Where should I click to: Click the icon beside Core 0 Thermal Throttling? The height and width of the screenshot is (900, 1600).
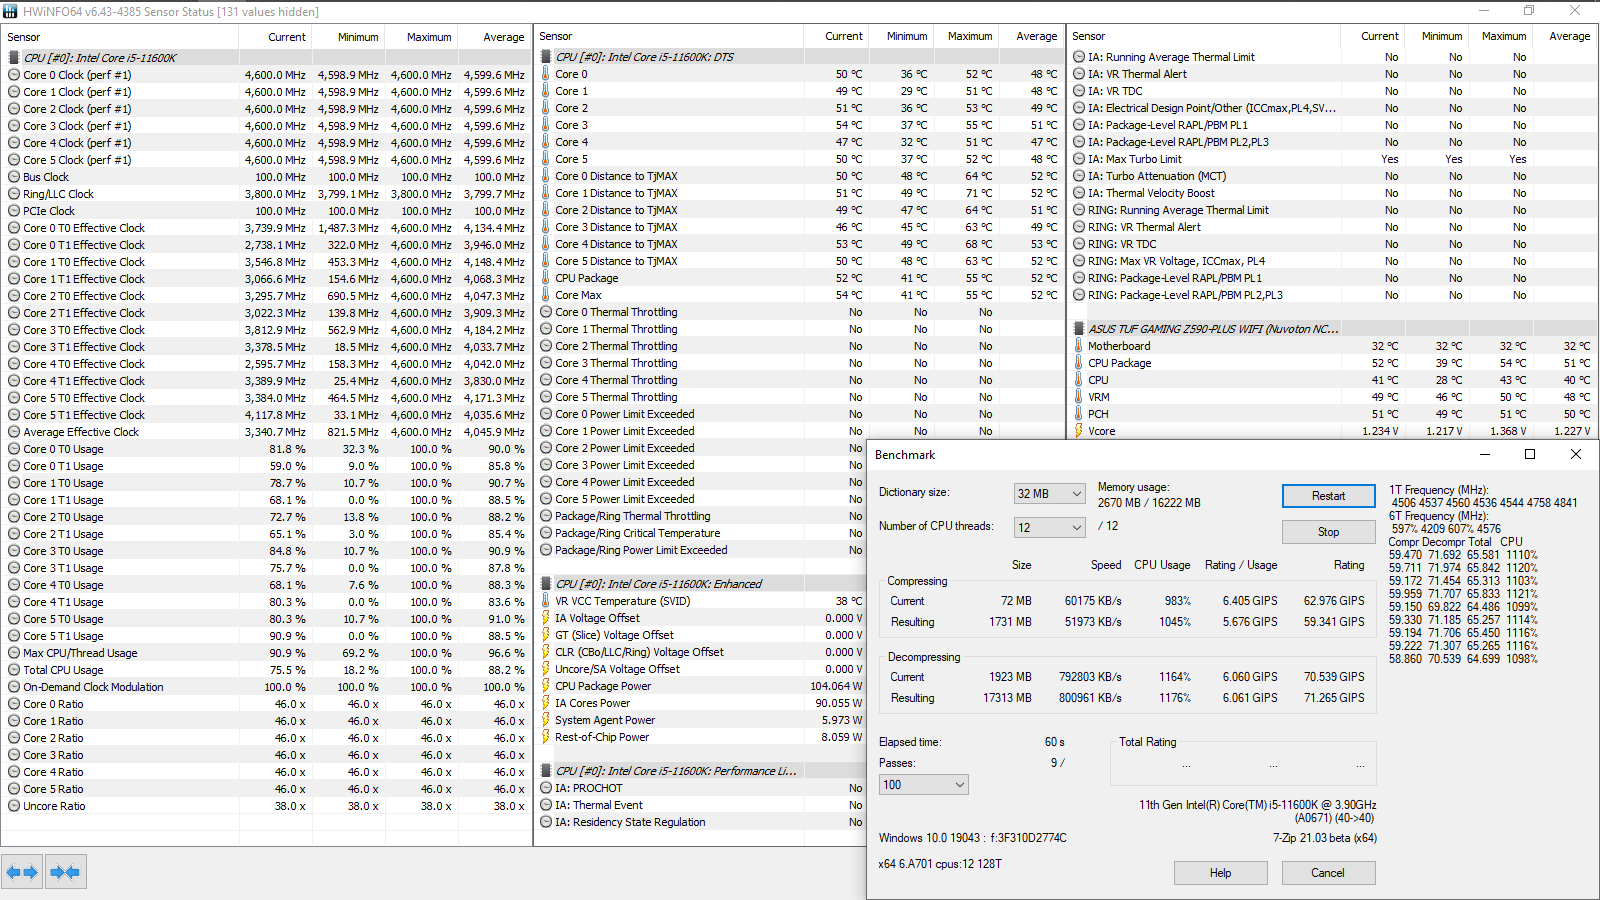[546, 312]
